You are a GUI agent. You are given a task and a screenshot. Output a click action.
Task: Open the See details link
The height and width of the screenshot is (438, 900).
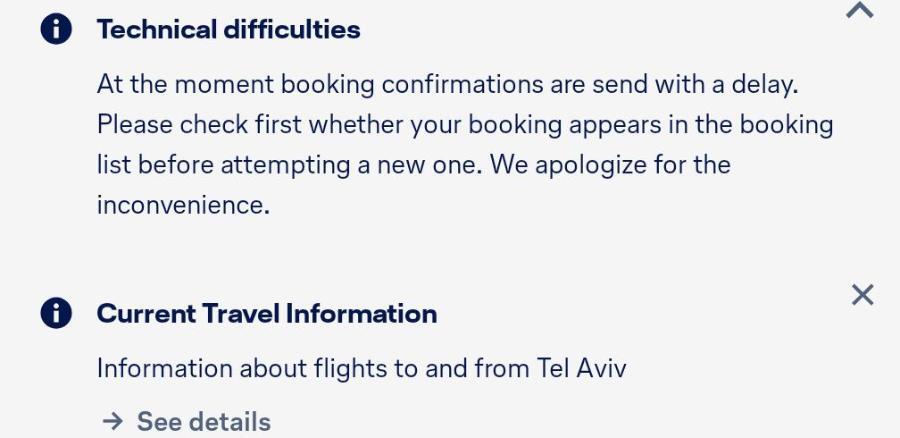pos(187,422)
